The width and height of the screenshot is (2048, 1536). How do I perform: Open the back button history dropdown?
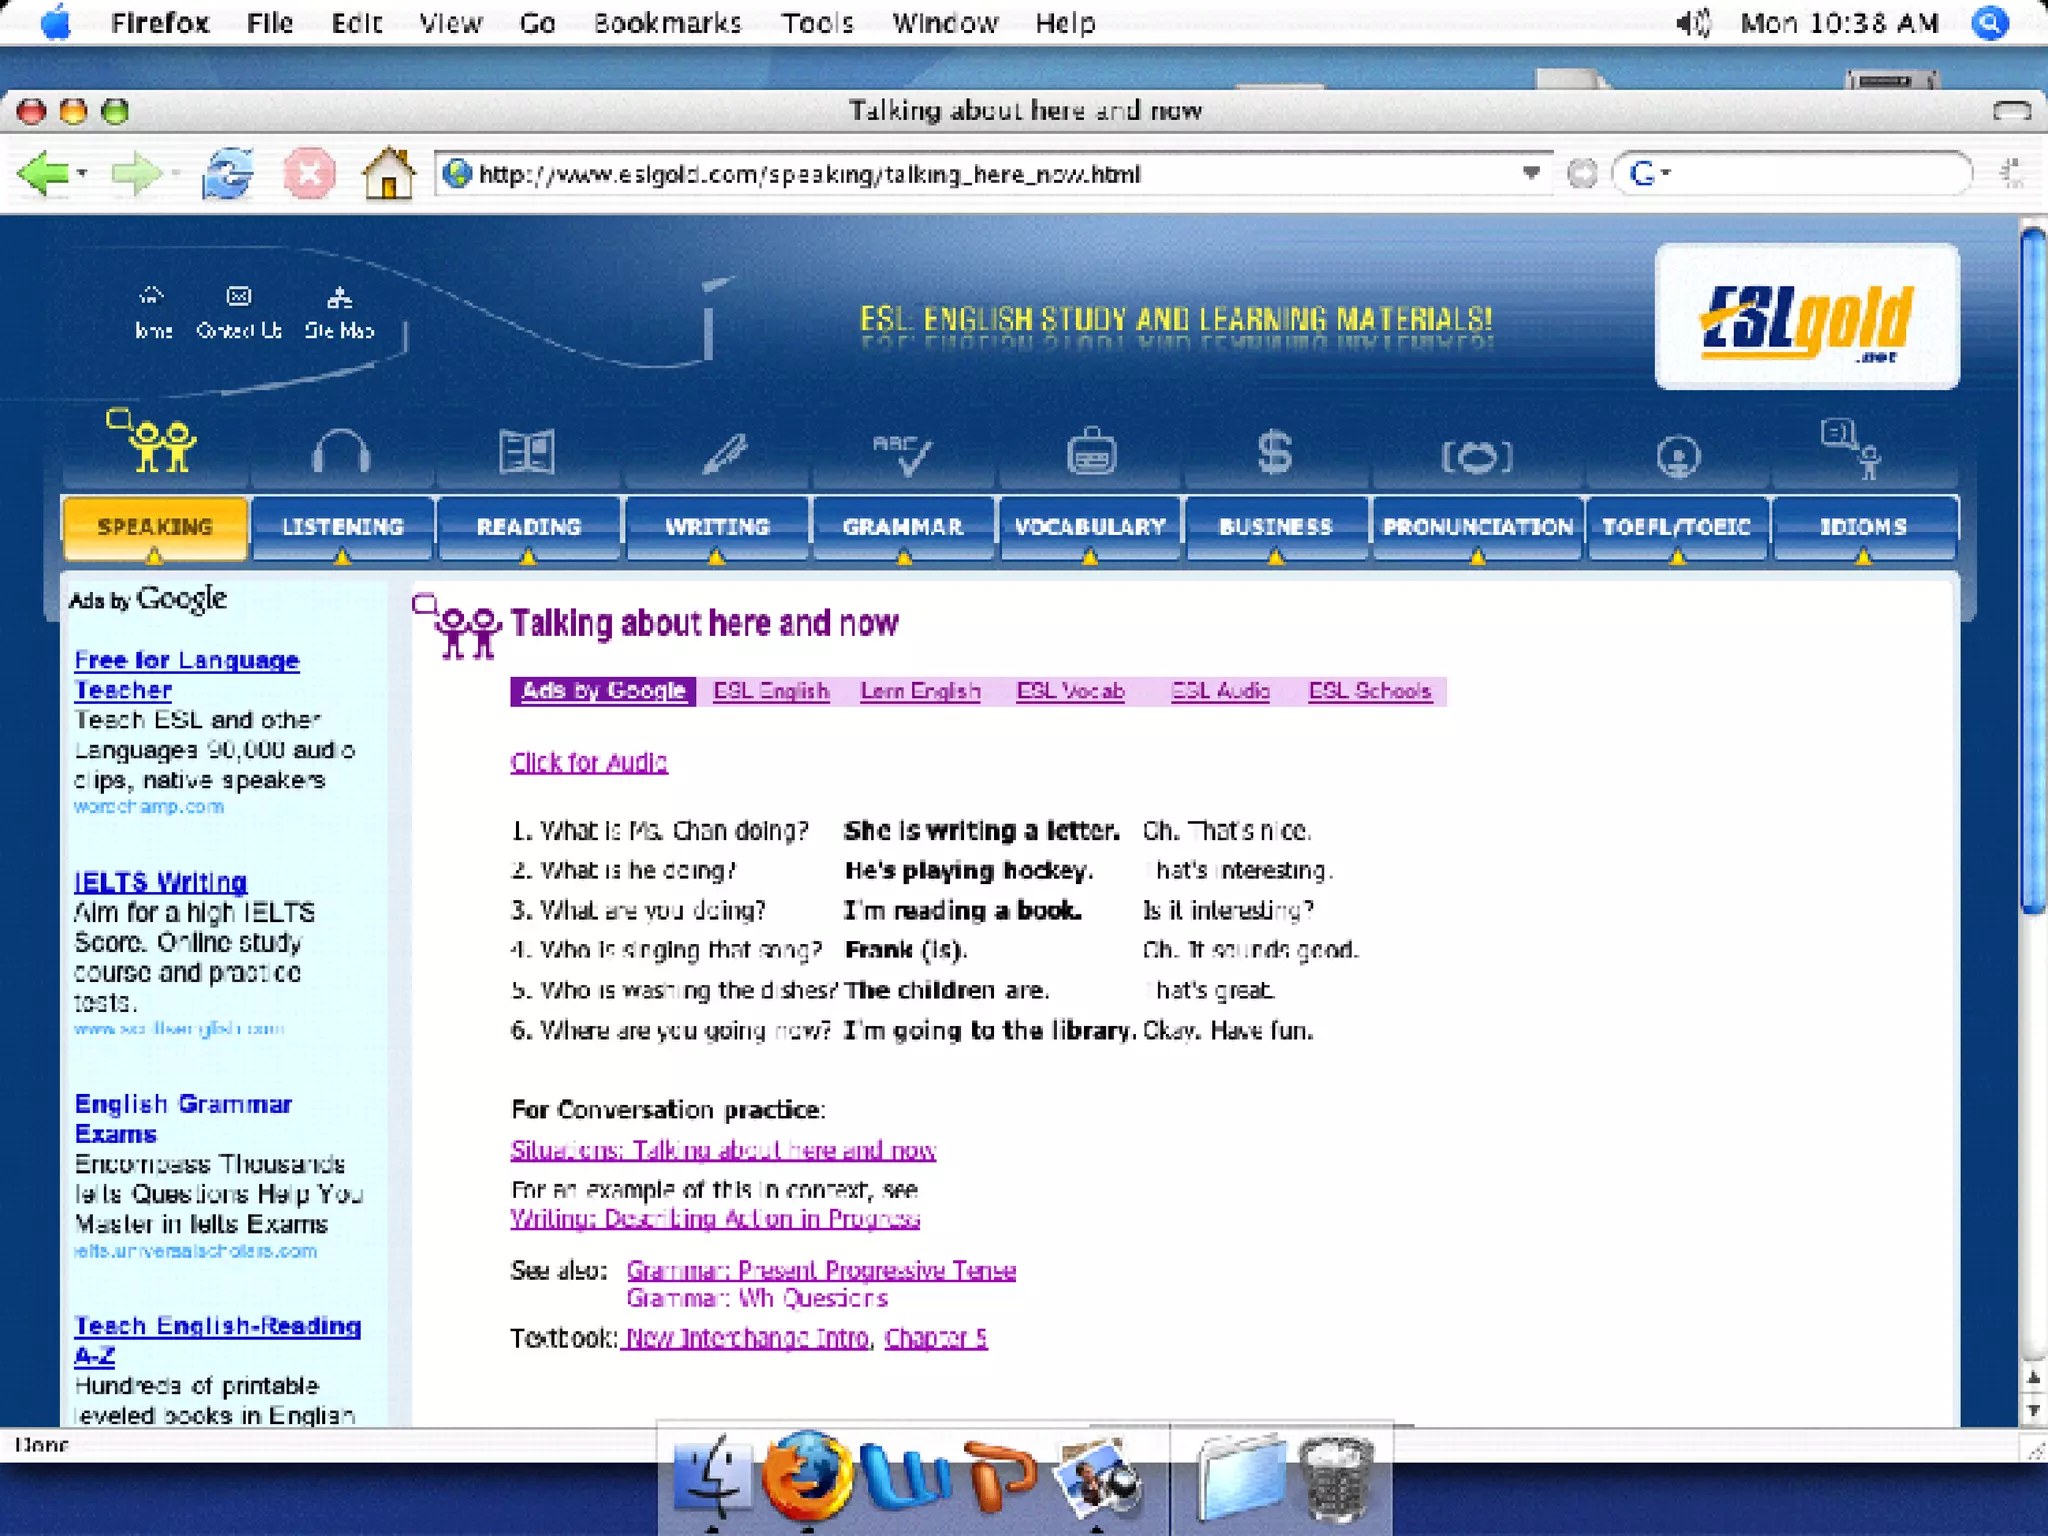pyautogui.click(x=83, y=174)
